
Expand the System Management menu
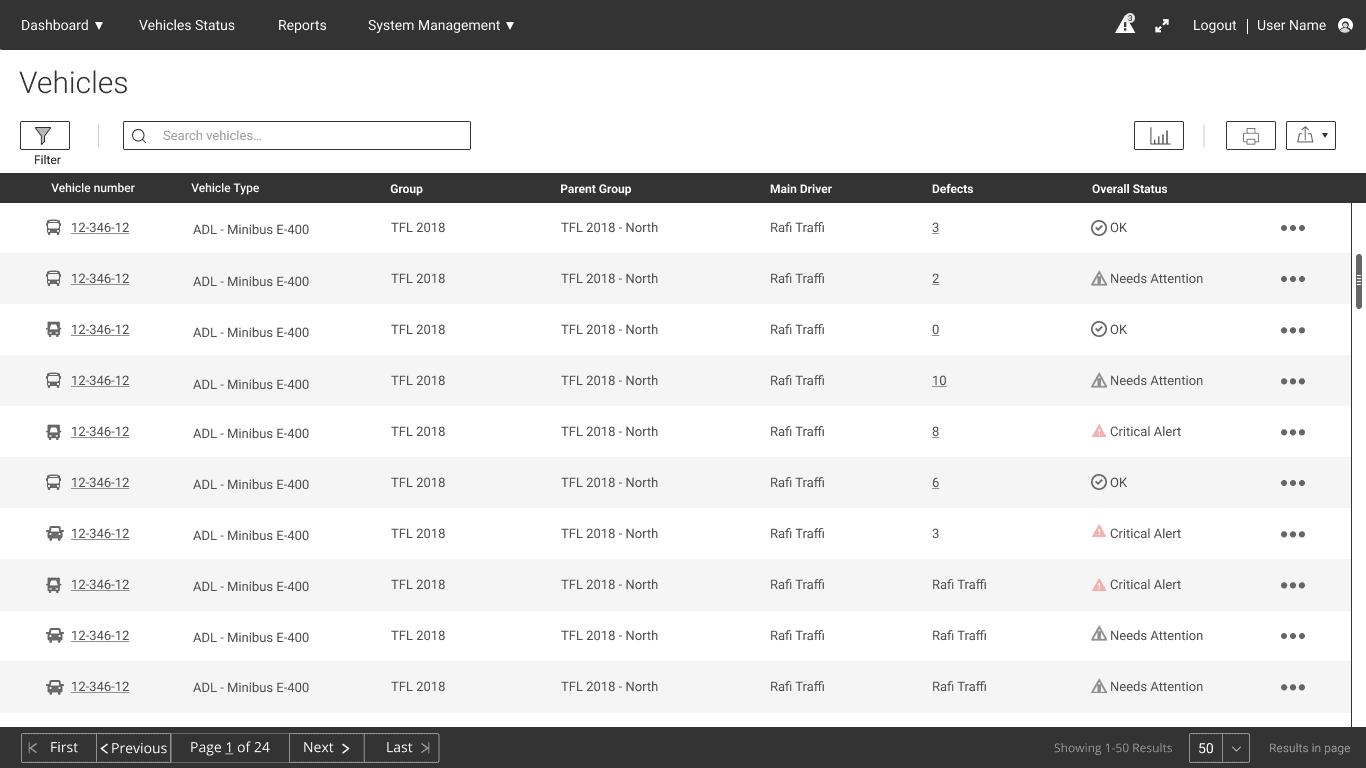[441, 25]
